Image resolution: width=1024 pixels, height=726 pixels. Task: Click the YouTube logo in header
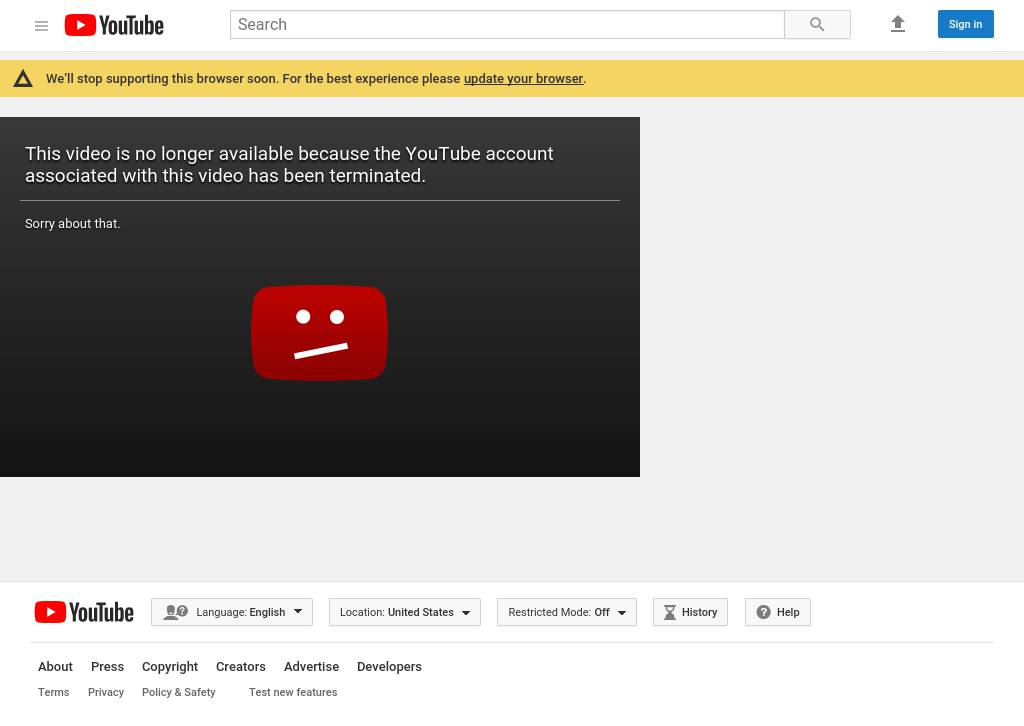click(114, 25)
